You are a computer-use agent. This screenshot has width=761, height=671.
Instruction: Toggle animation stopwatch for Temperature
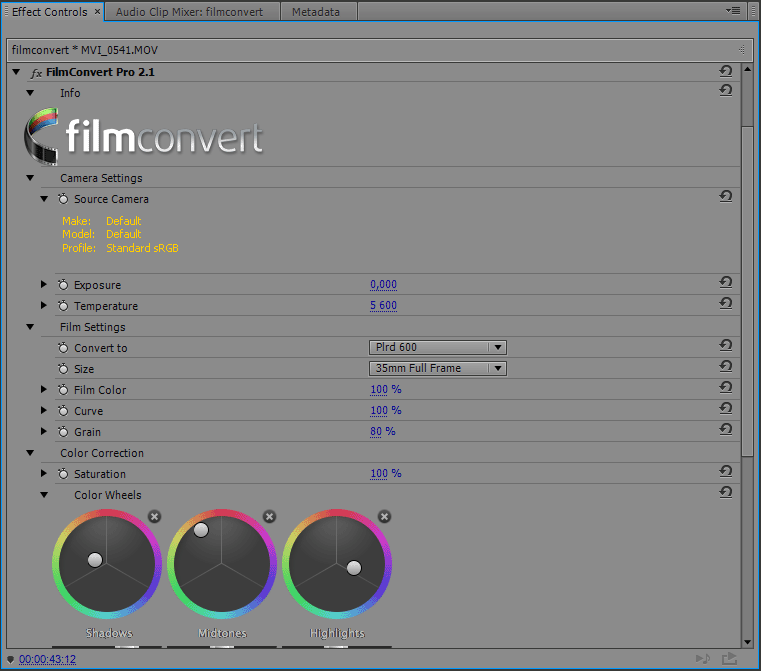click(63, 306)
